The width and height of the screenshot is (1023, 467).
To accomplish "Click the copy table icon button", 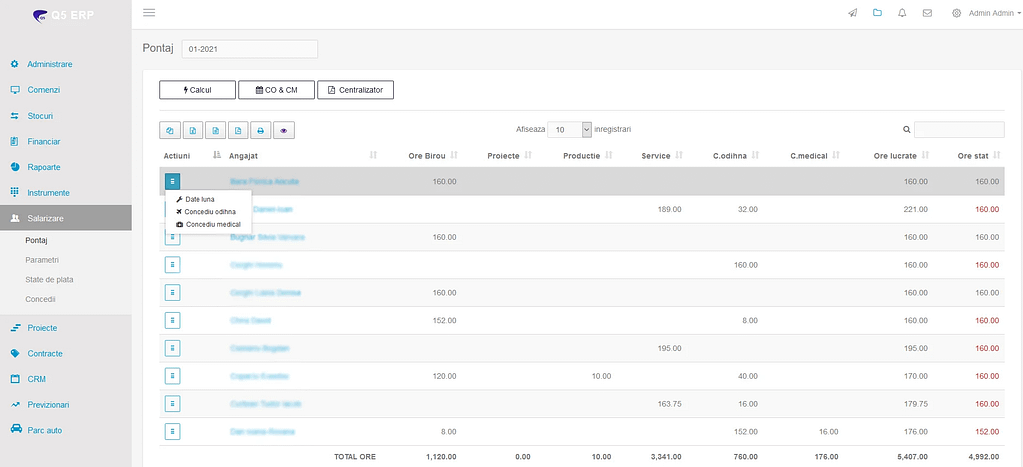I will [x=170, y=130].
